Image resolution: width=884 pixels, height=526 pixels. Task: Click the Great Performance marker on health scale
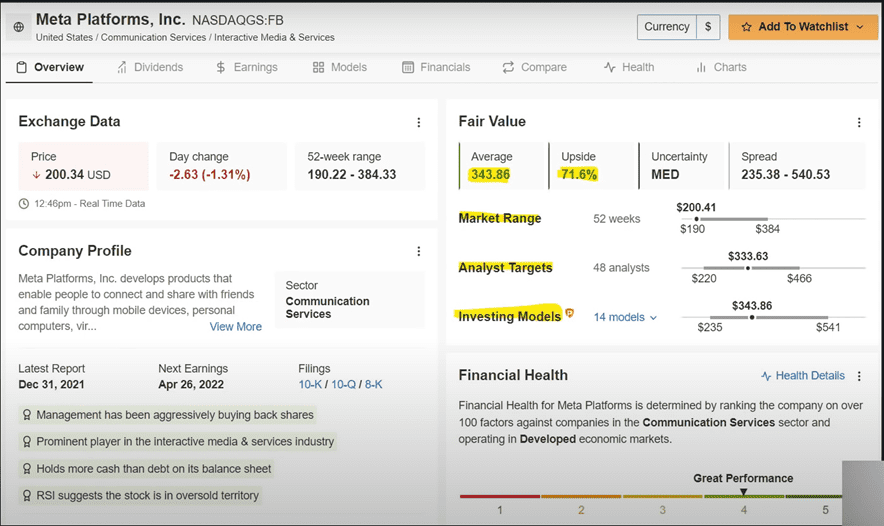pyautogui.click(x=743, y=491)
